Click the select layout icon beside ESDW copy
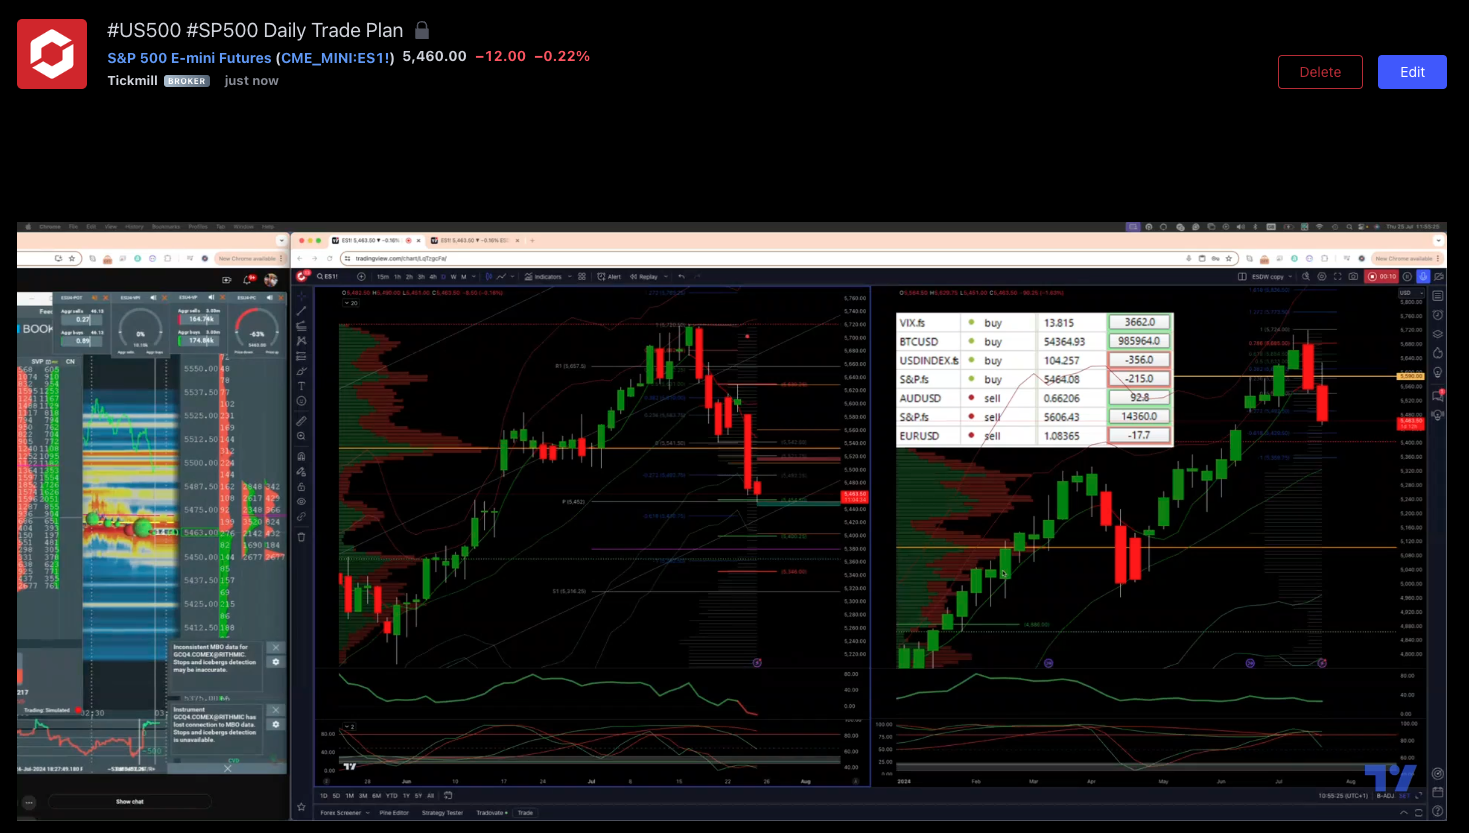1469x833 pixels. point(1242,277)
